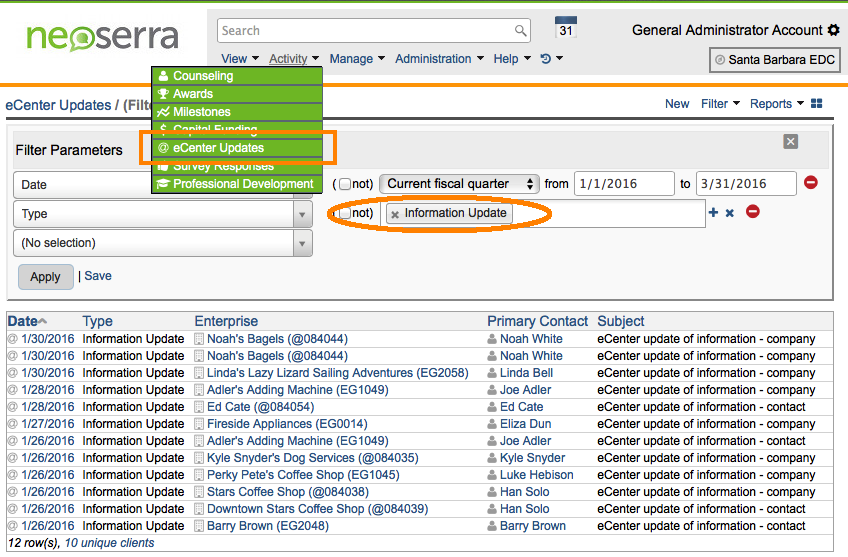
Task: Click the search magnifier icon
Action: click(520, 31)
